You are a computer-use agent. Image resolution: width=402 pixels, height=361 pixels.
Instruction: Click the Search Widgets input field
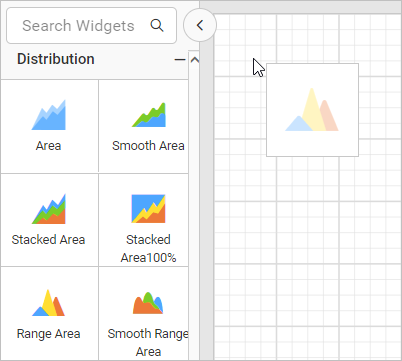(91, 26)
